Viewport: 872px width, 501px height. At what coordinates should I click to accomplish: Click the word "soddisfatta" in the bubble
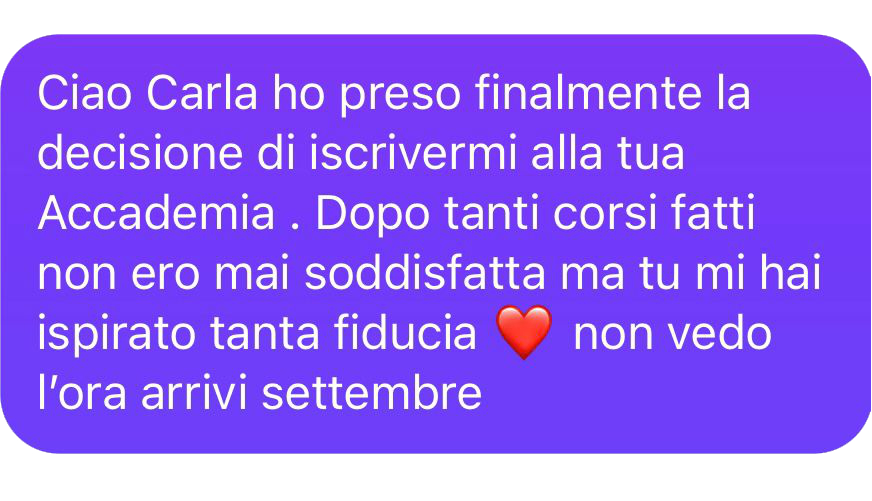tap(425, 274)
